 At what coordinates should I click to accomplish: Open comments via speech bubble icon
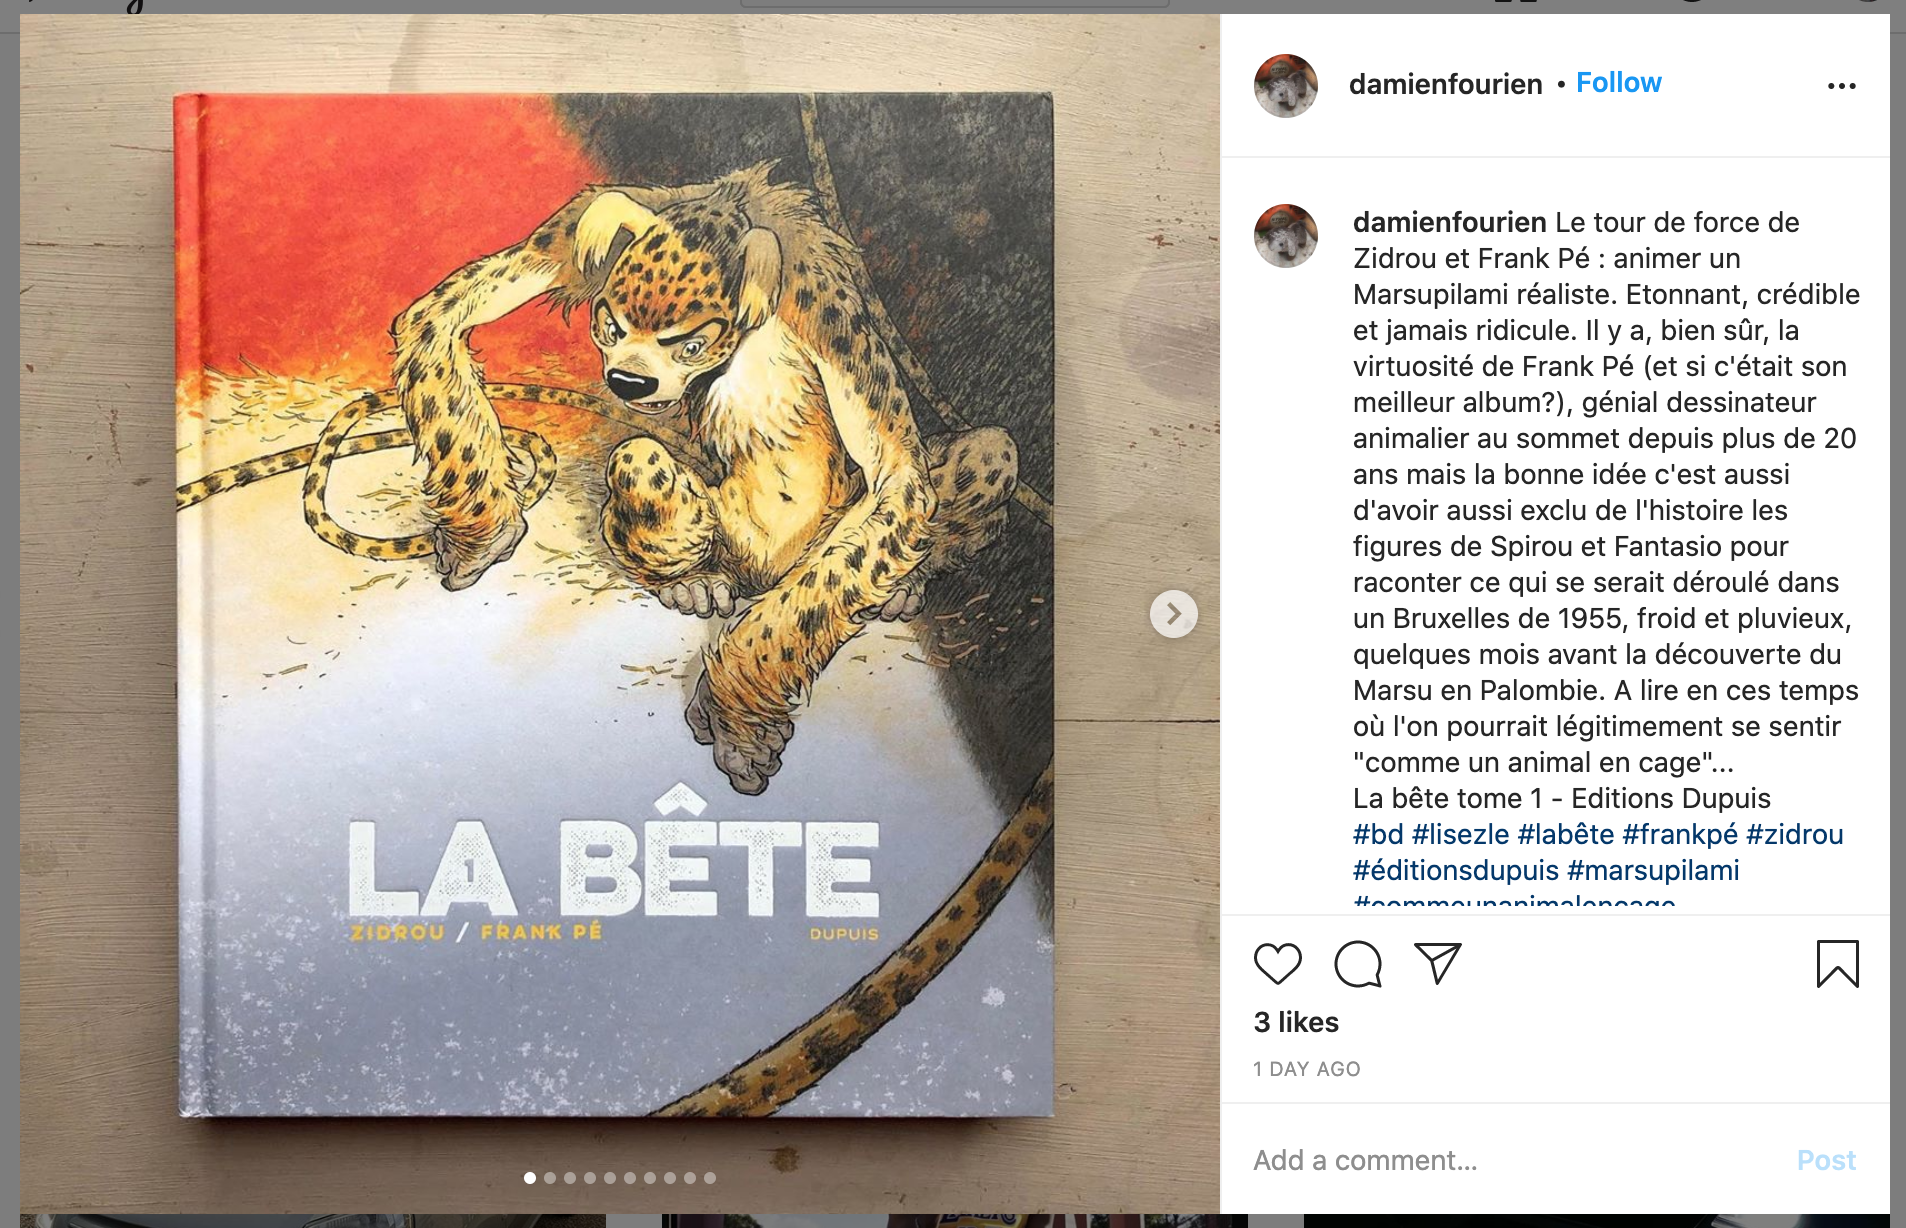coord(1357,964)
